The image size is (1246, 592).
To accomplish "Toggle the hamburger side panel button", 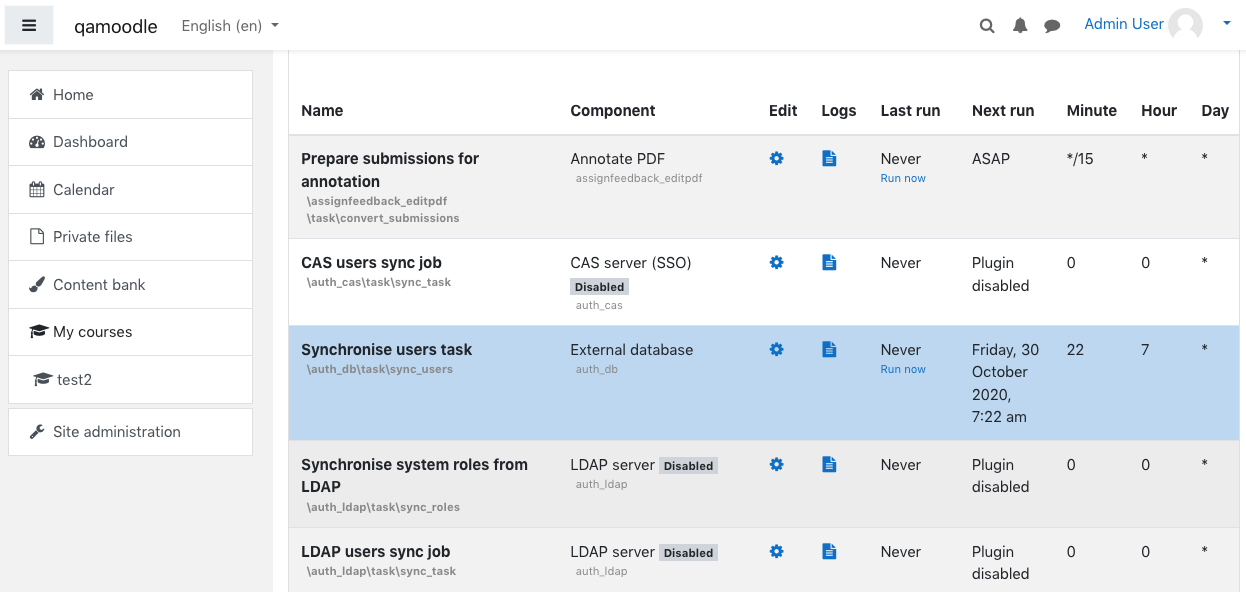I will click(x=29, y=26).
